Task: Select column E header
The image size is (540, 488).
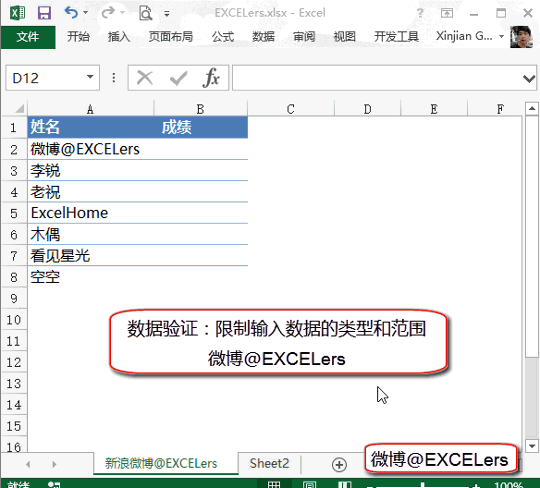Action: (x=434, y=109)
